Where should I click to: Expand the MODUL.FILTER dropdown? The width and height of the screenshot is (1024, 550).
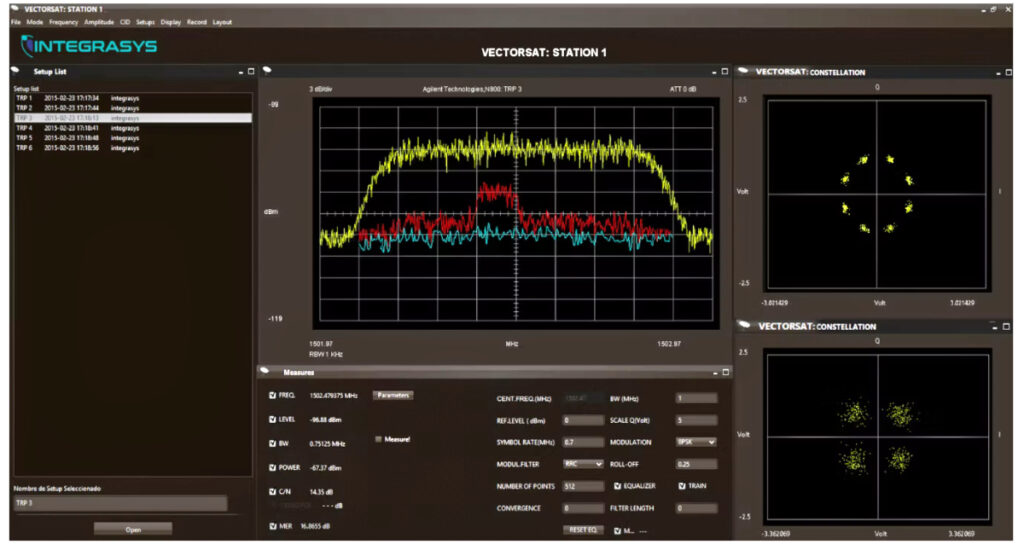pyautogui.click(x=584, y=464)
